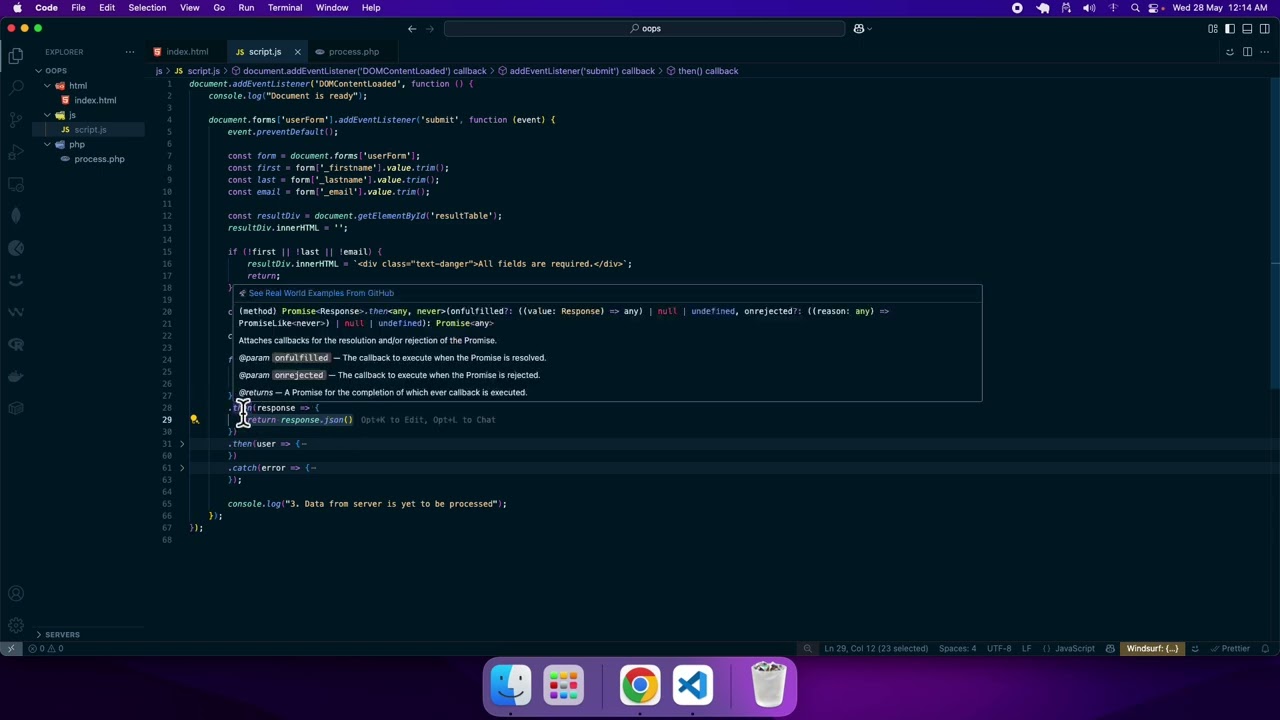Open index.html in file tree

(x=95, y=100)
